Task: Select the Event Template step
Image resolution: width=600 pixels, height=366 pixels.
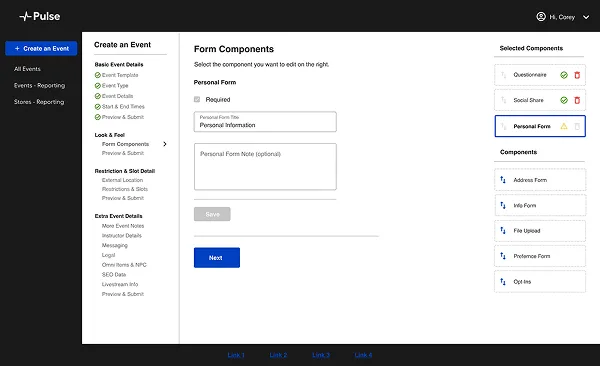Action: coord(120,75)
